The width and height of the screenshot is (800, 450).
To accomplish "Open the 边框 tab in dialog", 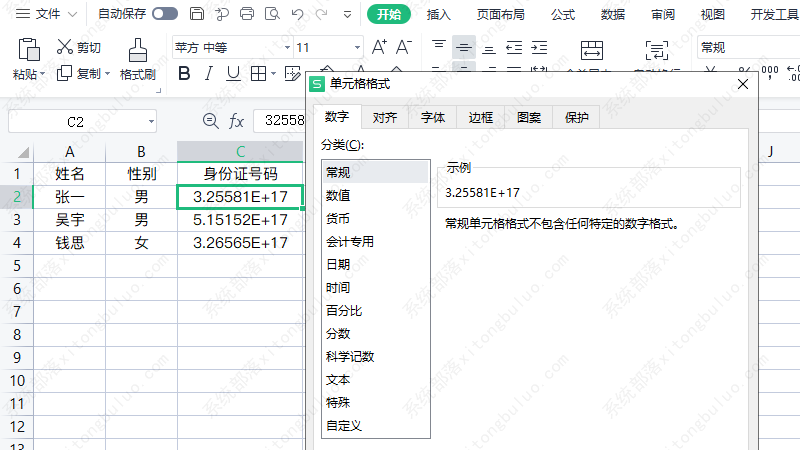I will click(481, 117).
